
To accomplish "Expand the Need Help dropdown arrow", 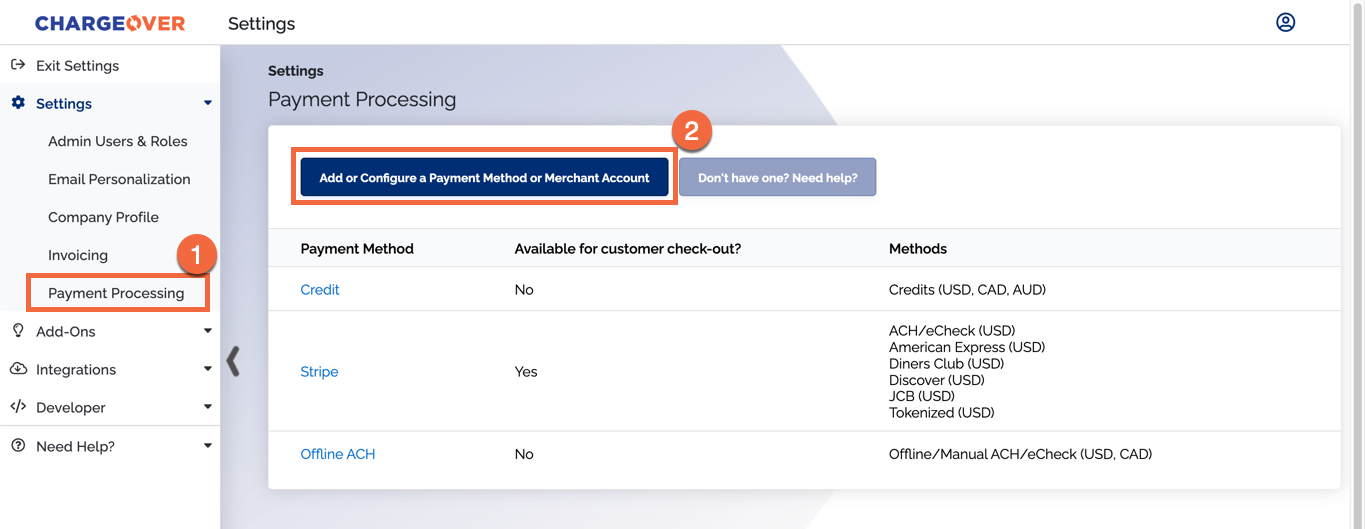I will [208, 446].
